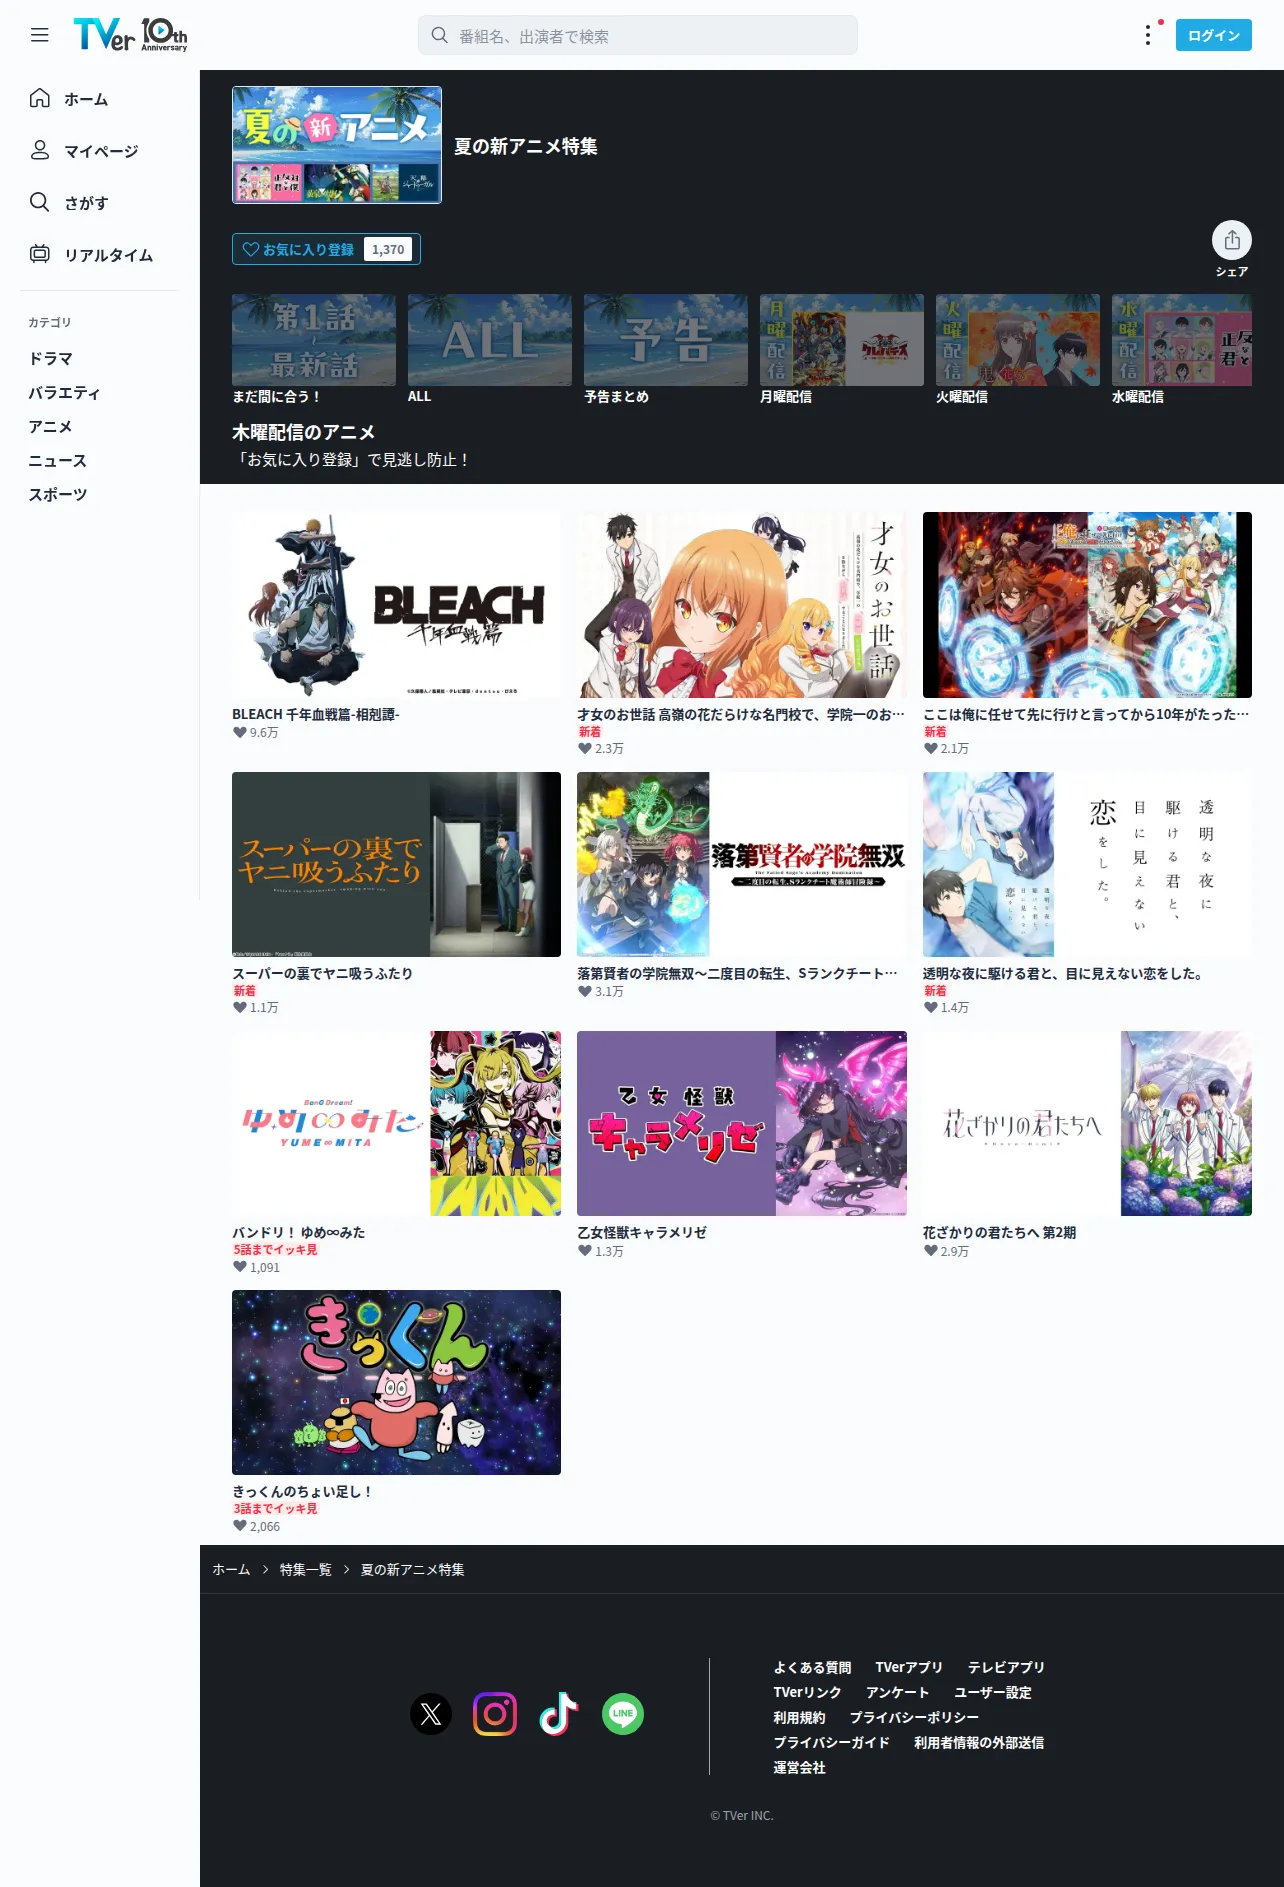This screenshot has width=1284, height=1887.
Task: Click heart icon under 花ざかりの君たちへ 第2期
Action: pos(931,1251)
